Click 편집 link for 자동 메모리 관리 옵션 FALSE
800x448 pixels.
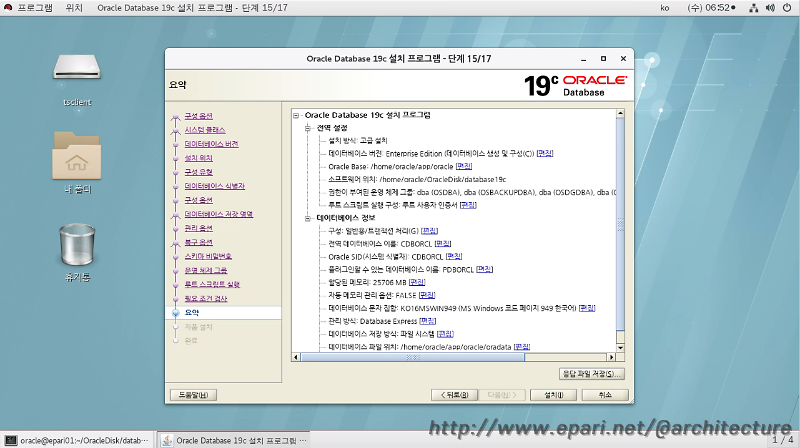click(427, 295)
